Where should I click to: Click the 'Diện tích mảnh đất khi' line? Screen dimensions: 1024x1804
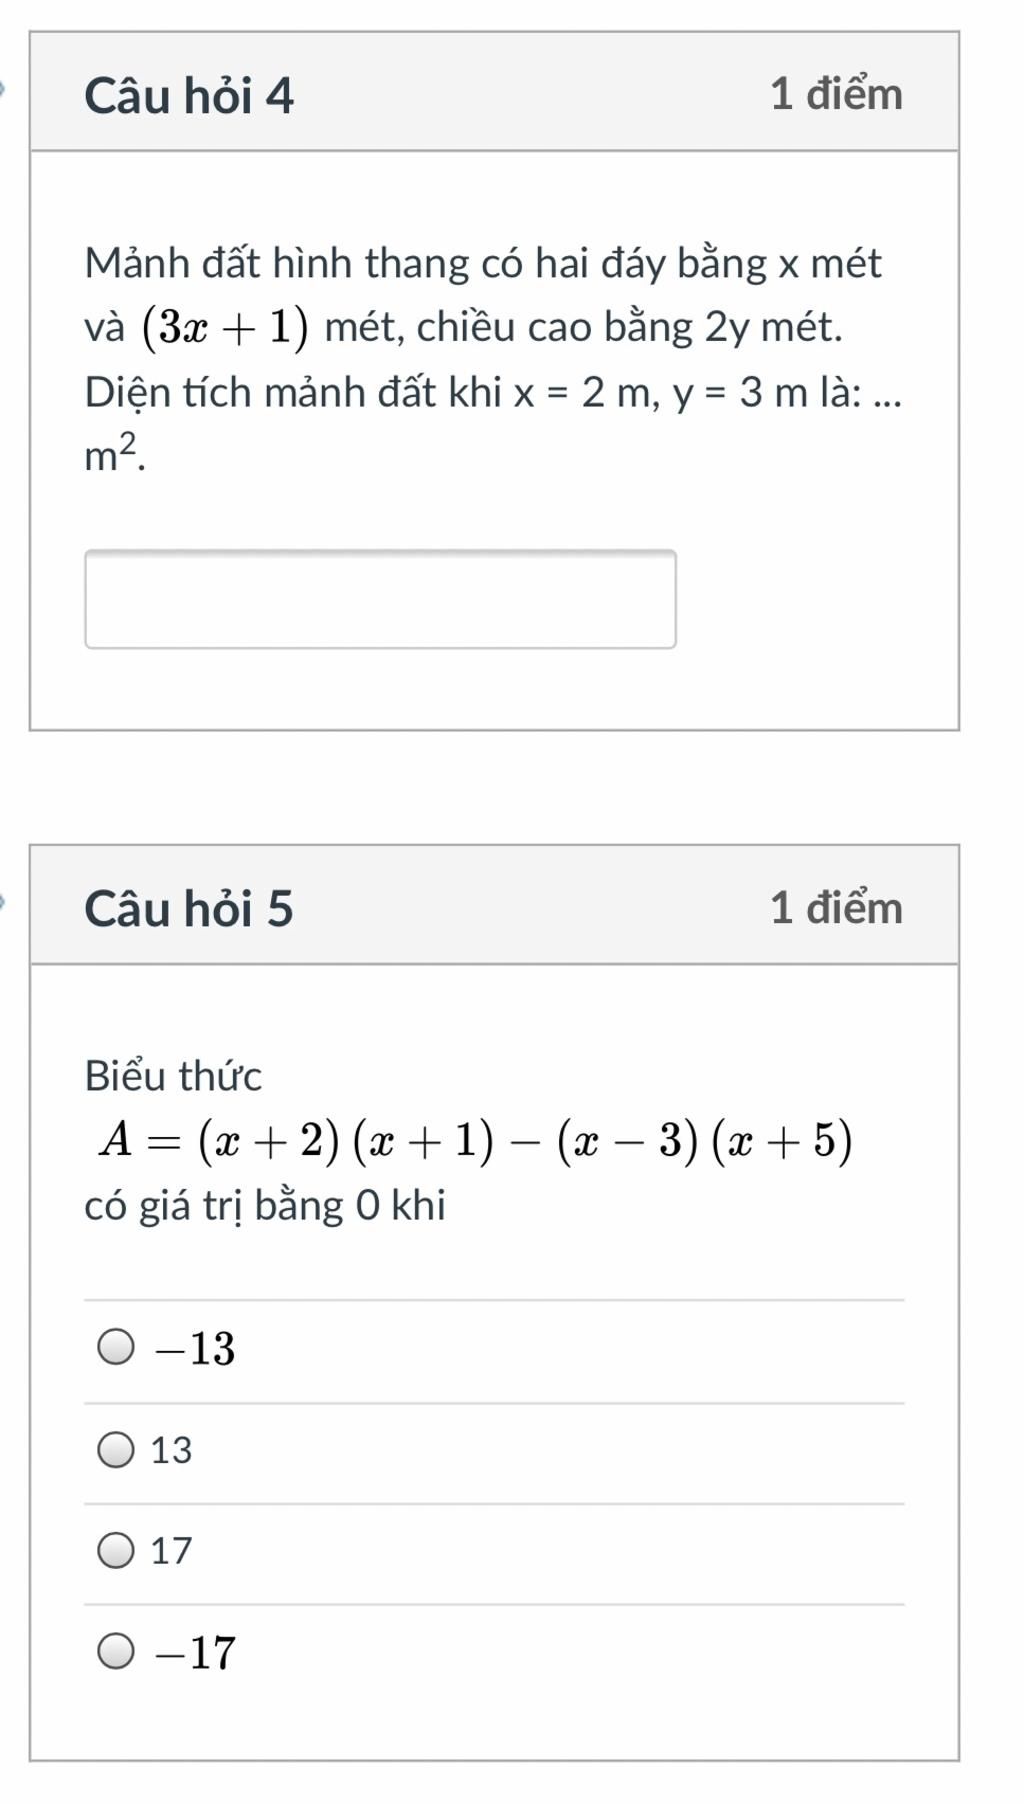pyautogui.click(x=292, y=393)
